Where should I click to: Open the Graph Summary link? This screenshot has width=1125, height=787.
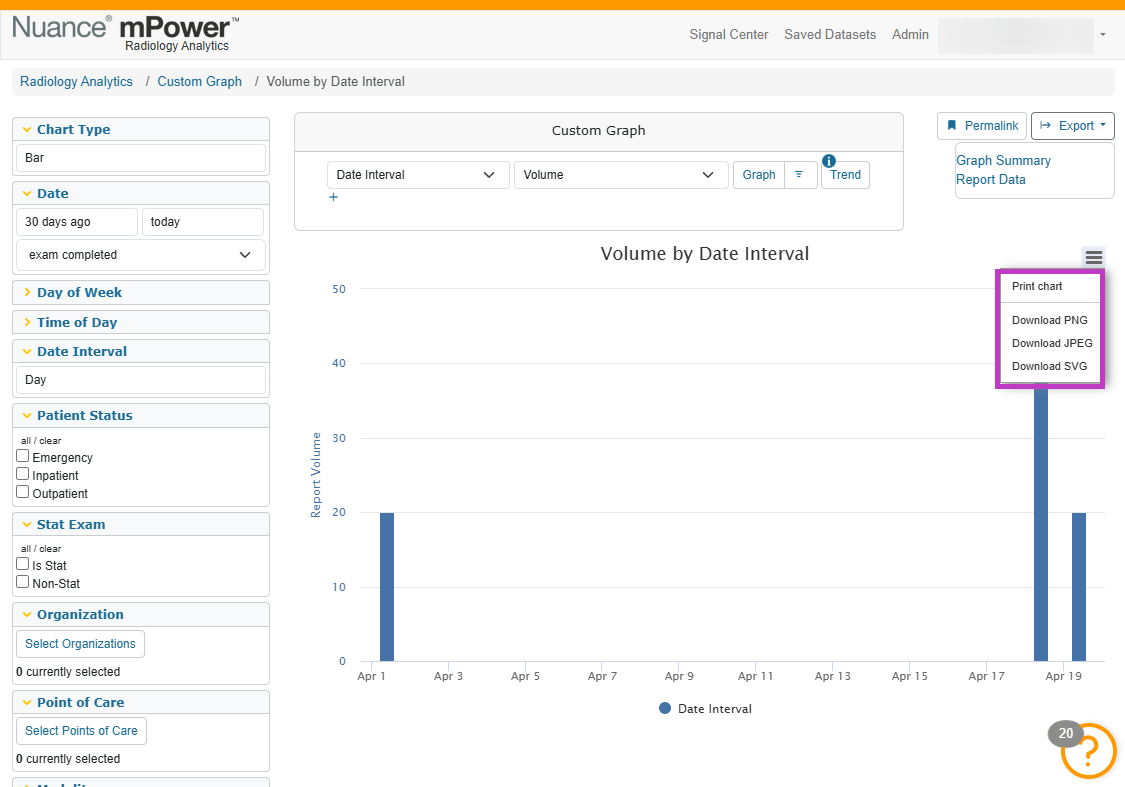click(1003, 161)
